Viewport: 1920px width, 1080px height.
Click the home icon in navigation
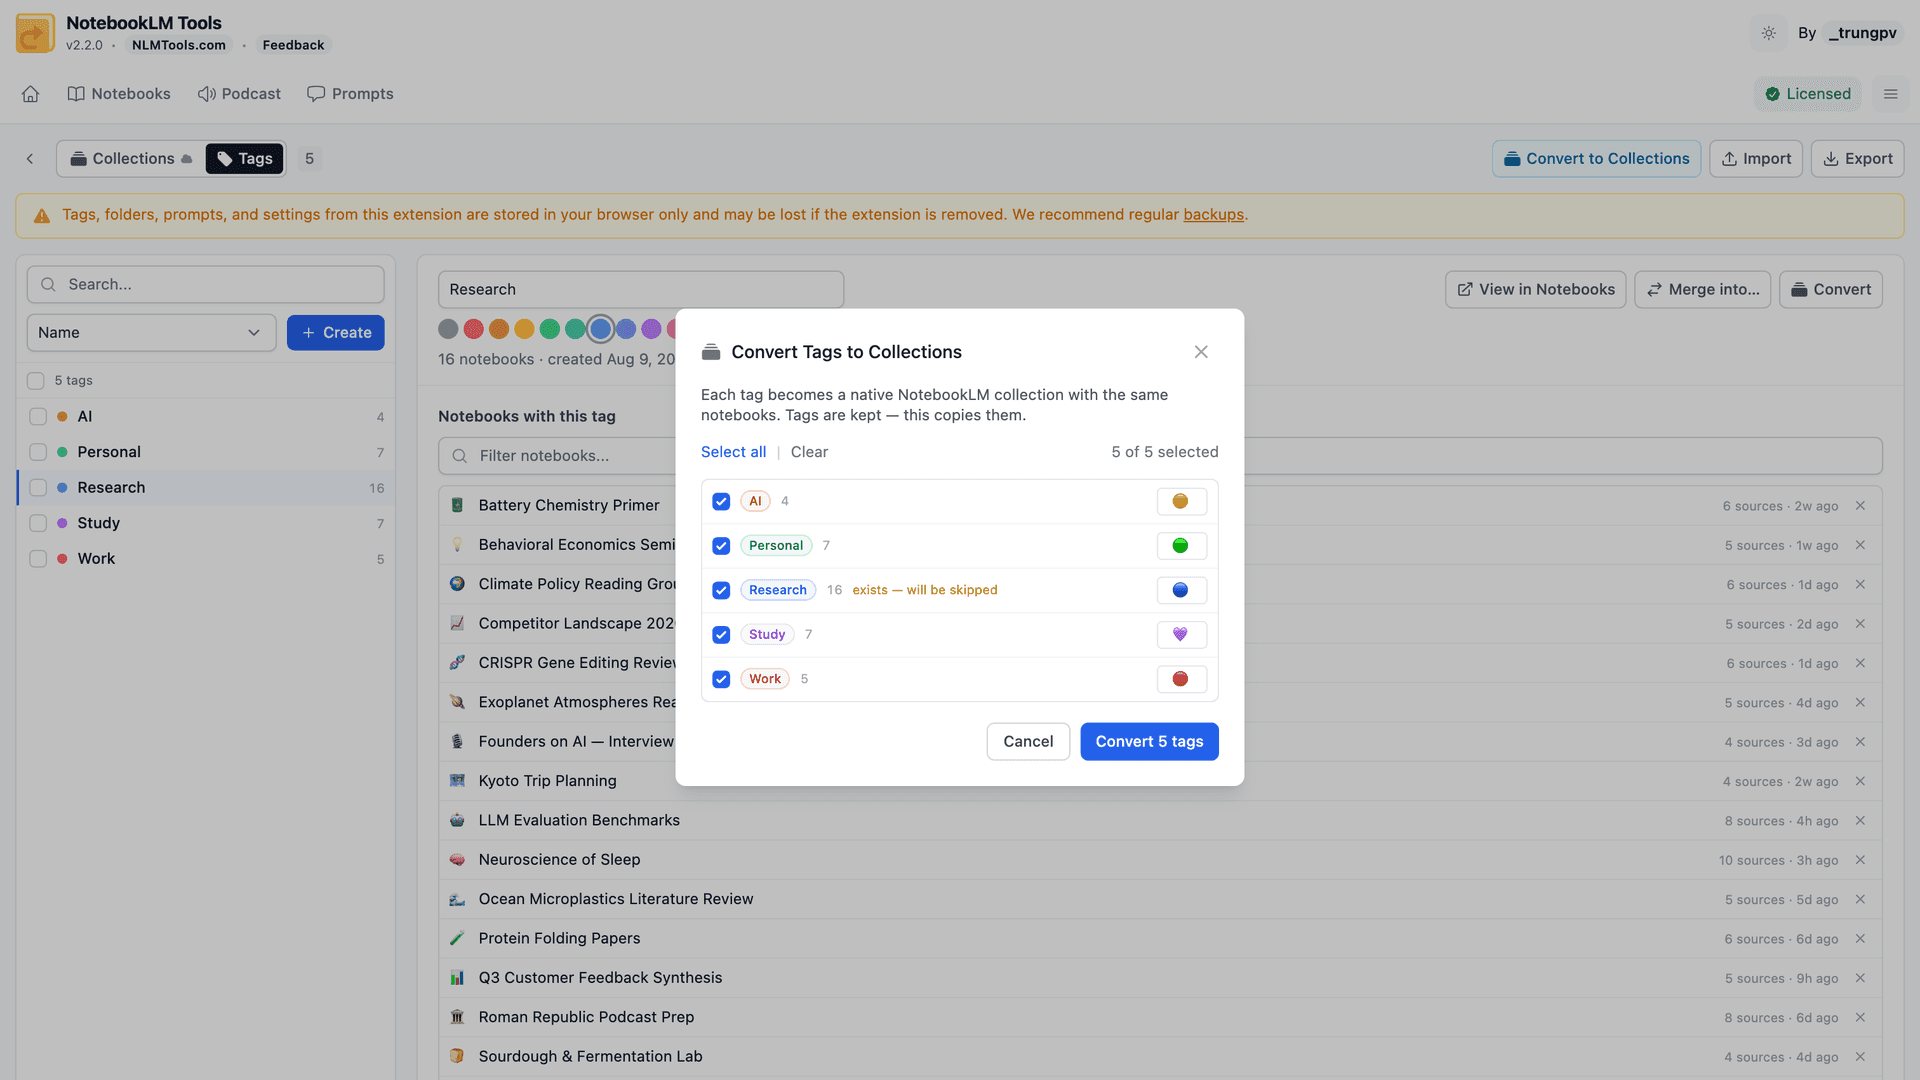click(30, 94)
